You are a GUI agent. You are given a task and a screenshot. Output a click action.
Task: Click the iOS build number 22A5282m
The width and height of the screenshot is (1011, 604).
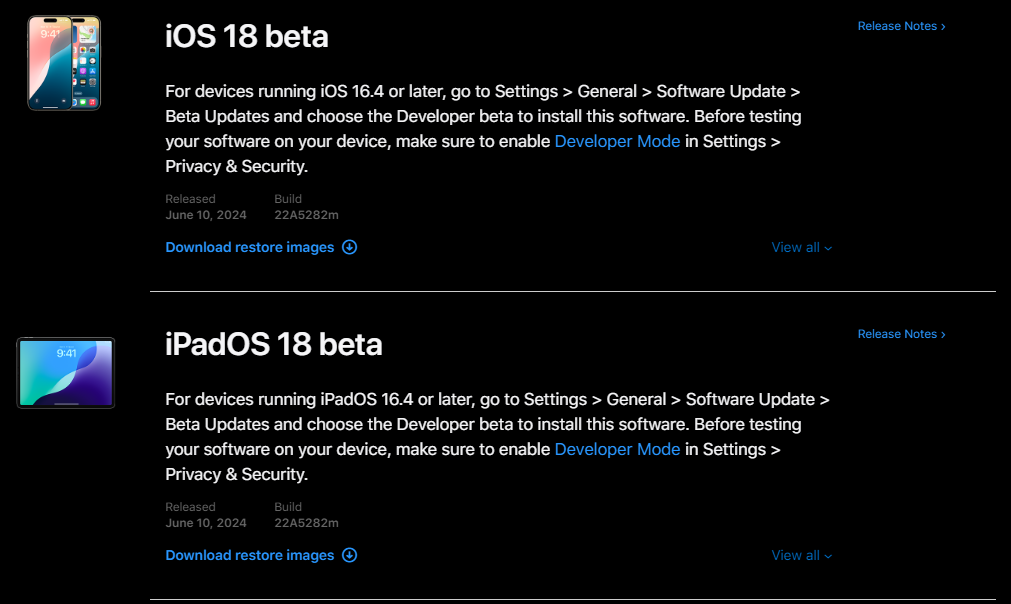coord(306,215)
